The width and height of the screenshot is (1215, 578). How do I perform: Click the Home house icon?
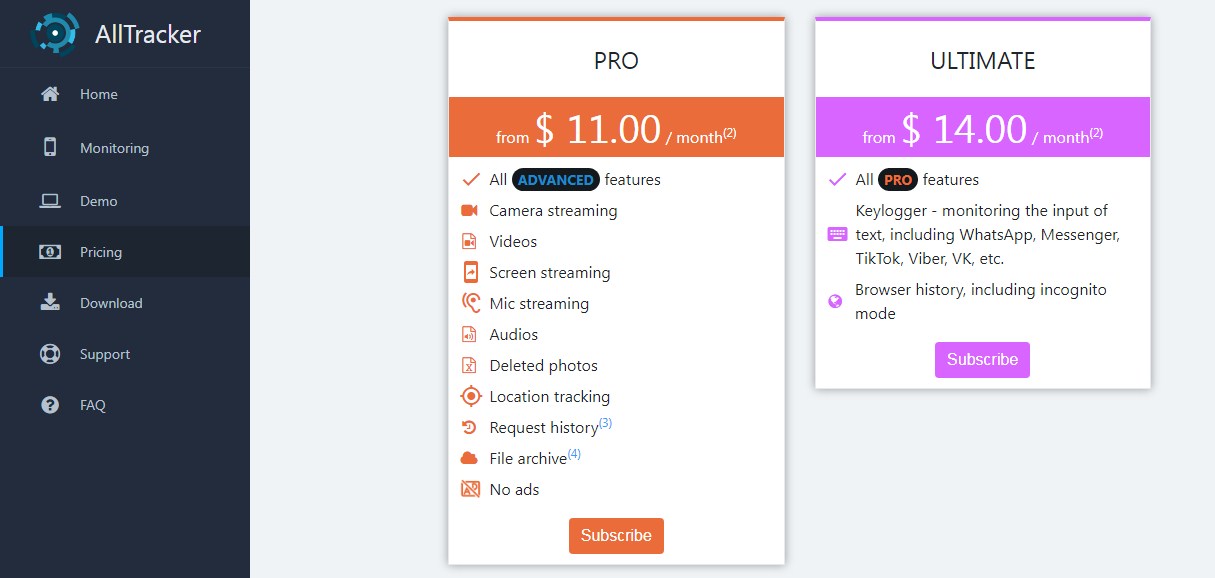coord(50,94)
